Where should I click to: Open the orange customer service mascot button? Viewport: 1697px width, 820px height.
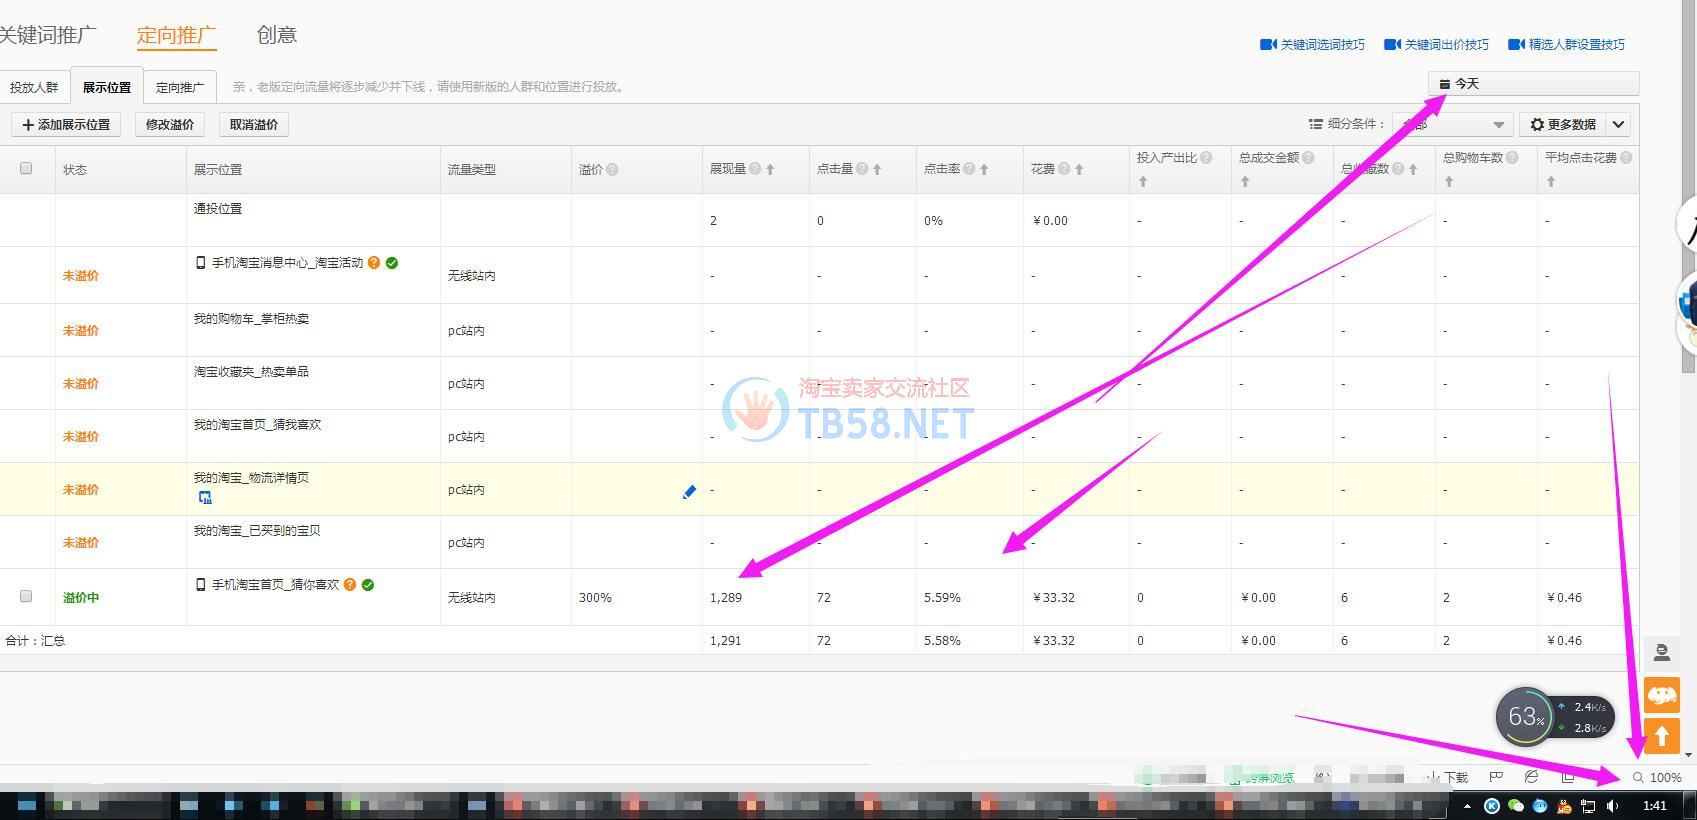[x=1661, y=695]
